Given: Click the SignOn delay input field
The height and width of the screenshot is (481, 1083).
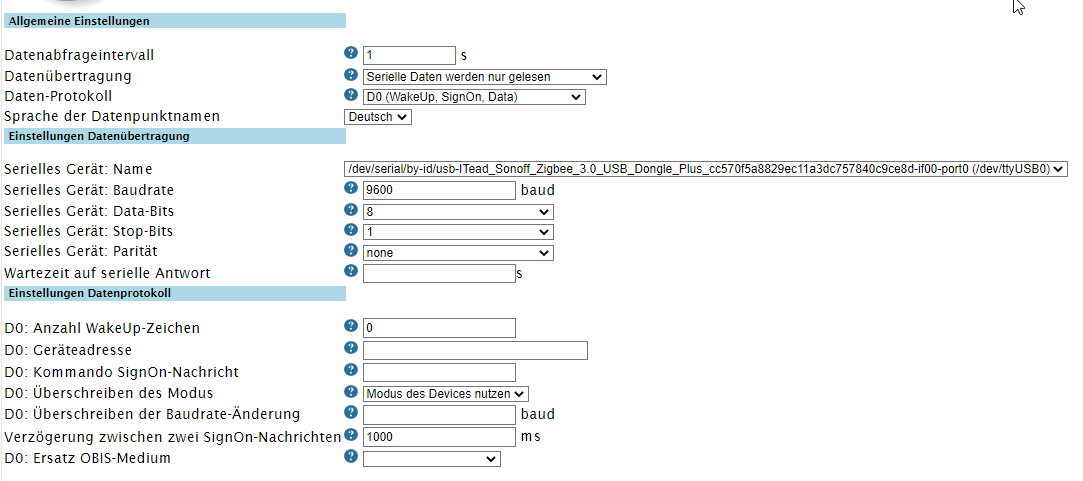Looking at the screenshot, I should [439, 437].
